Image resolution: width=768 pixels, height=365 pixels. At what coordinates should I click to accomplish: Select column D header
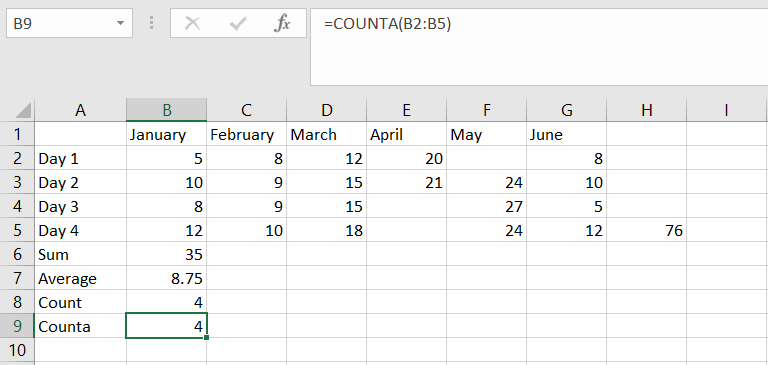click(x=327, y=110)
